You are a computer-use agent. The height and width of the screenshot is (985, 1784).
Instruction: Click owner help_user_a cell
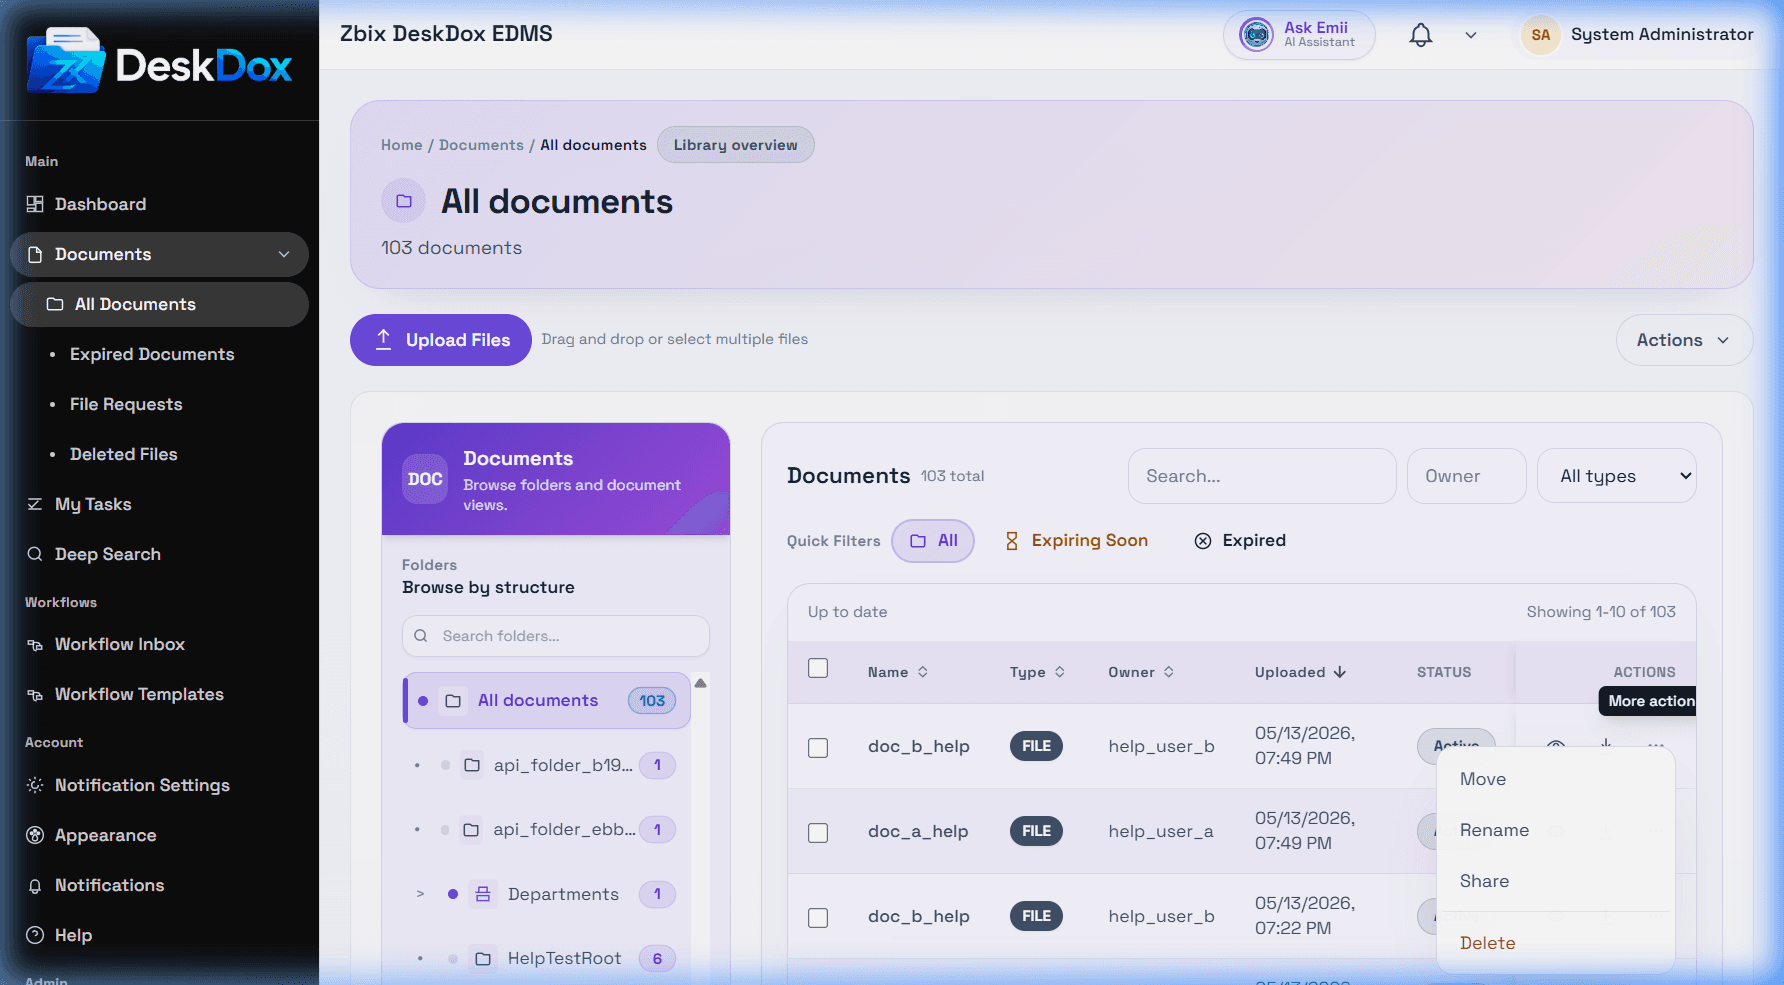pos(1161,831)
